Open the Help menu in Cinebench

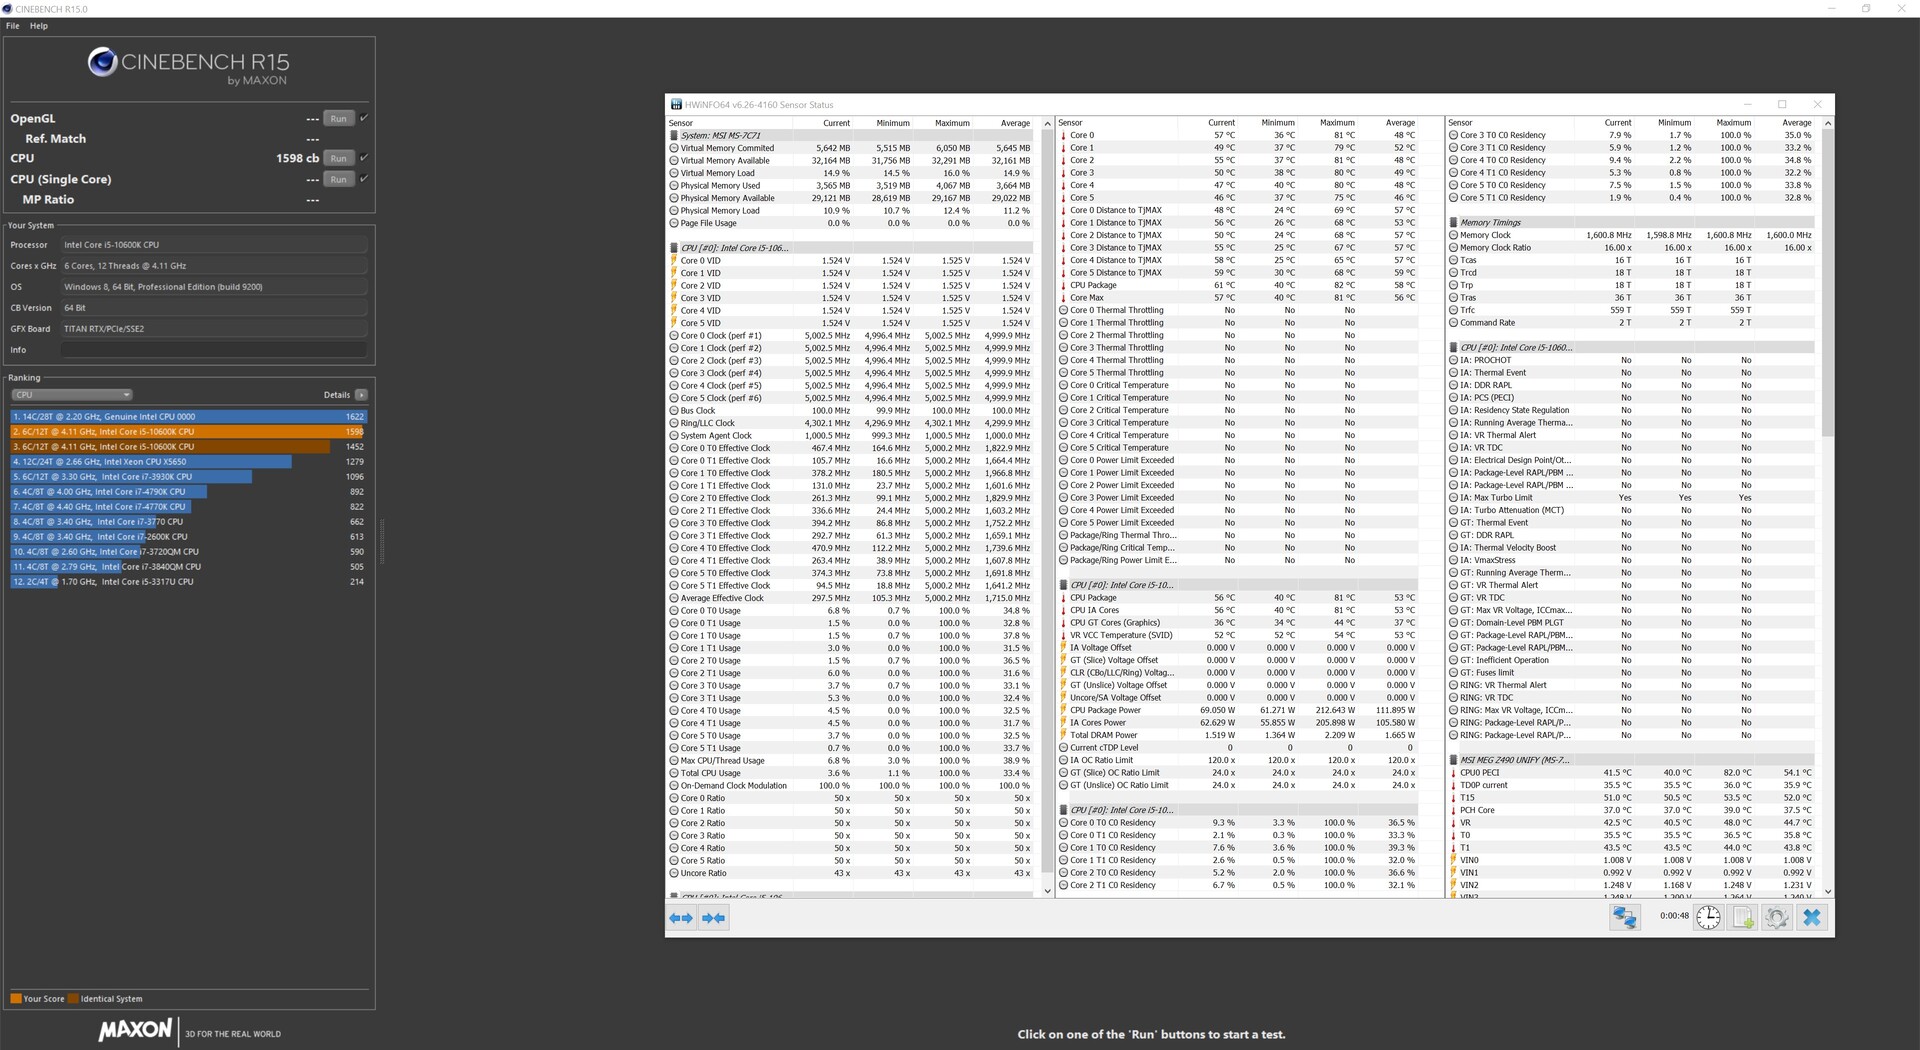(39, 26)
